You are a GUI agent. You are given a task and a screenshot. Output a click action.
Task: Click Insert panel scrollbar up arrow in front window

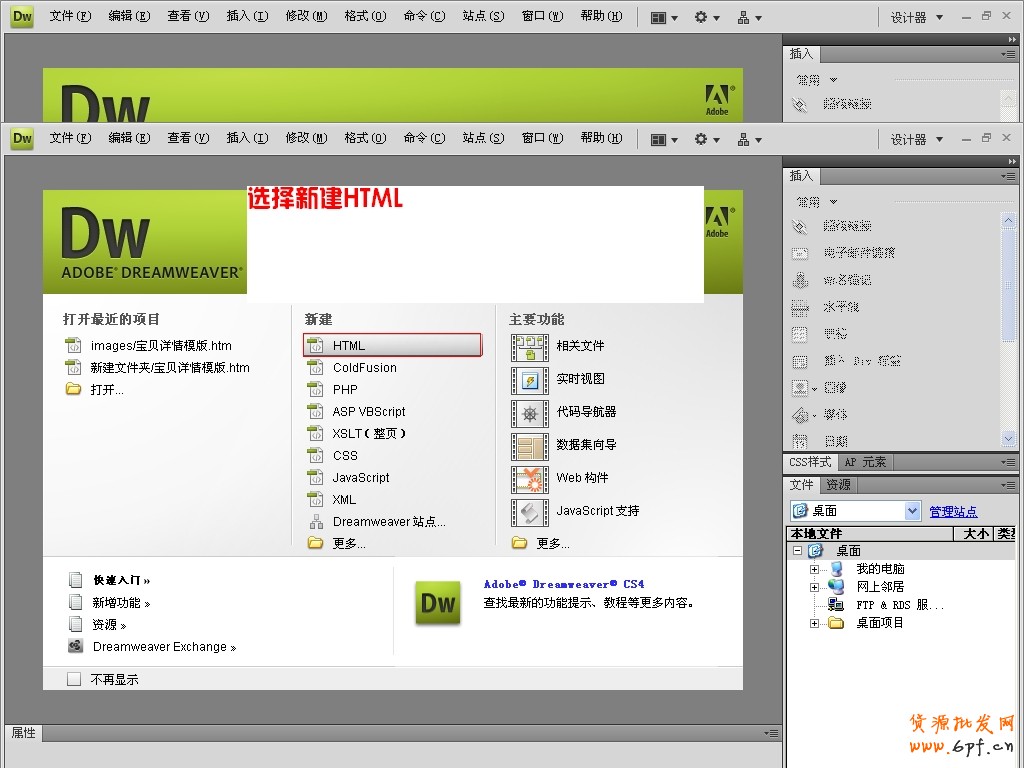[x=1008, y=221]
